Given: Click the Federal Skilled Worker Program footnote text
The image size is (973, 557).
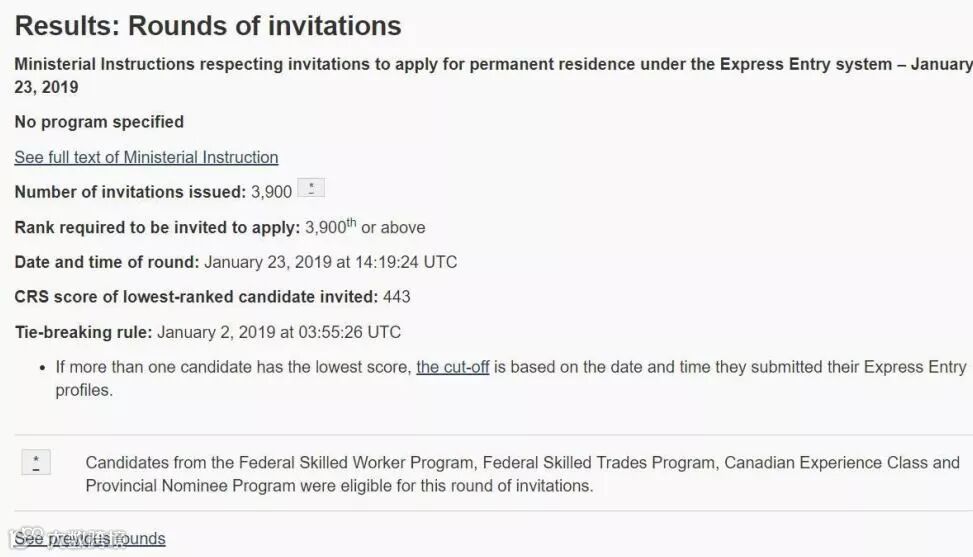Looking at the screenshot, I should [522, 474].
